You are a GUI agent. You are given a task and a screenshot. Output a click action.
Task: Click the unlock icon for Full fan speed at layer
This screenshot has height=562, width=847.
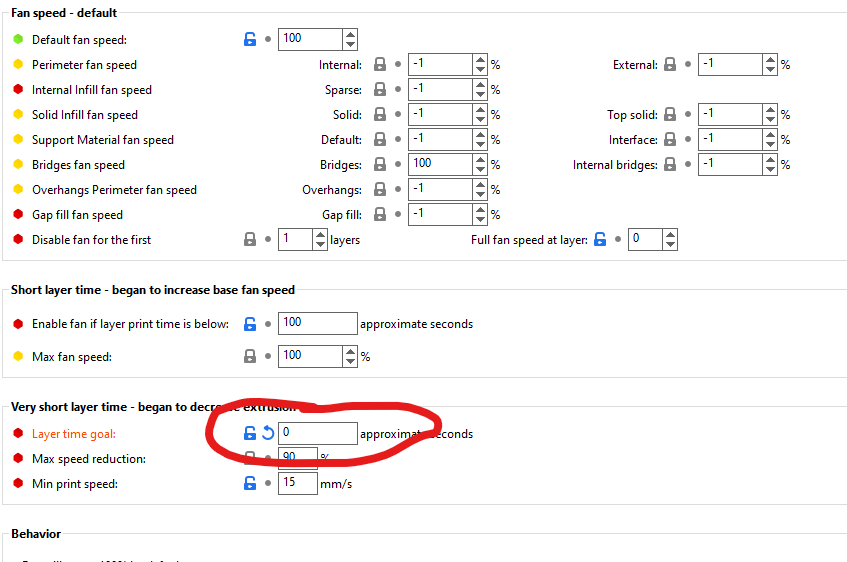[600, 240]
